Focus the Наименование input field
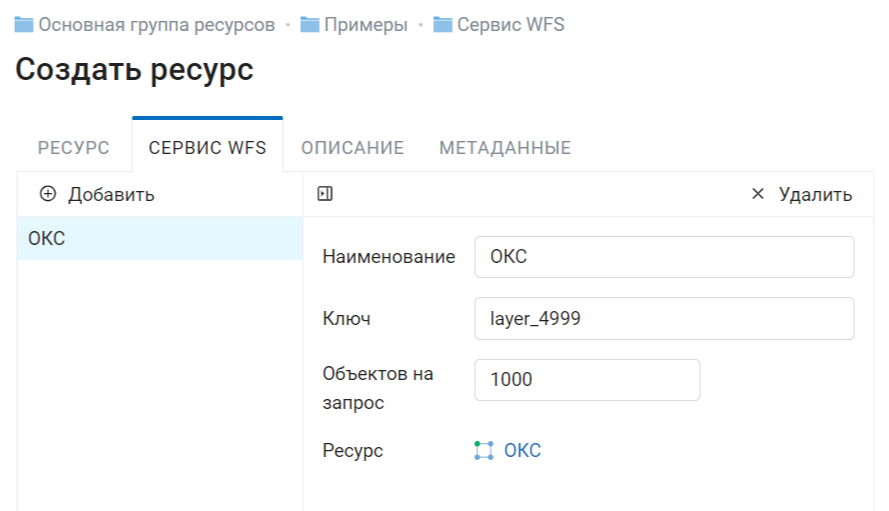This screenshot has height=511, width=889. point(664,257)
